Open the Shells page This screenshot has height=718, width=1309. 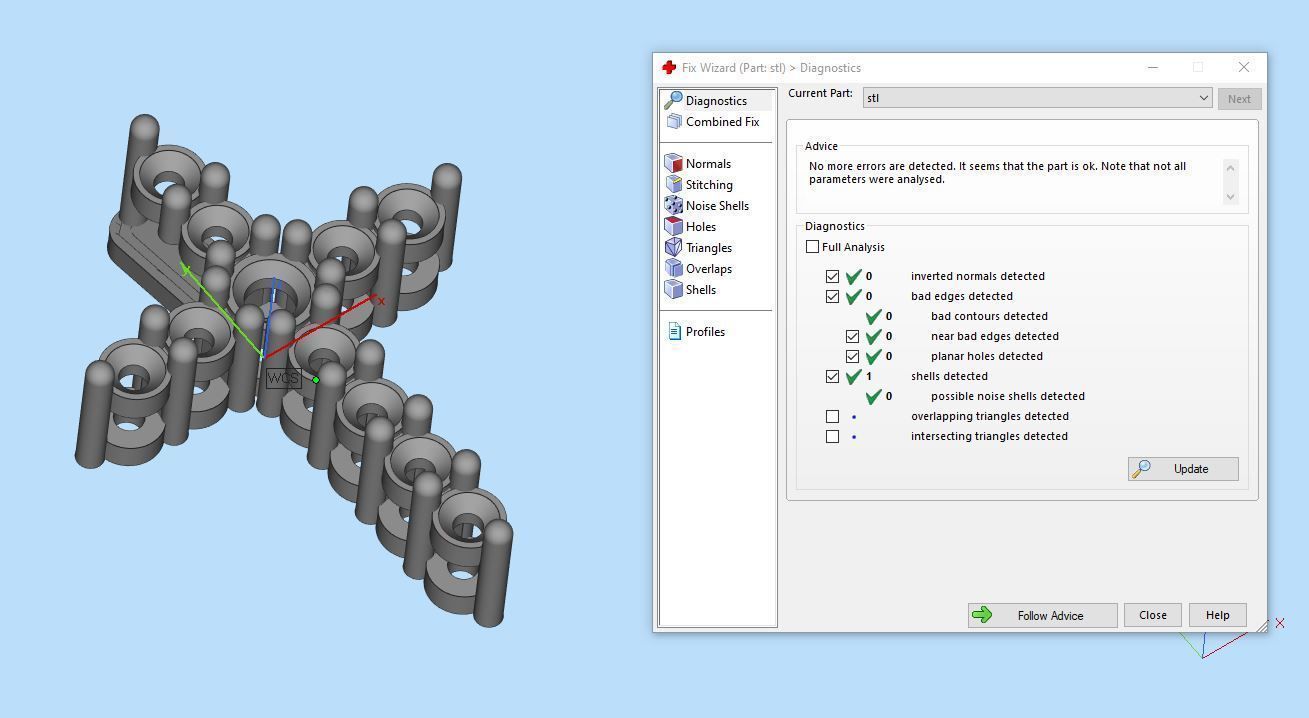point(700,290)
